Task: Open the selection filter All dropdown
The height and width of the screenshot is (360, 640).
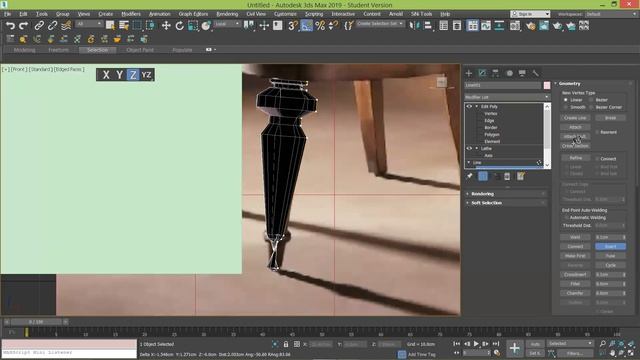Action: [x=88, y=24]
